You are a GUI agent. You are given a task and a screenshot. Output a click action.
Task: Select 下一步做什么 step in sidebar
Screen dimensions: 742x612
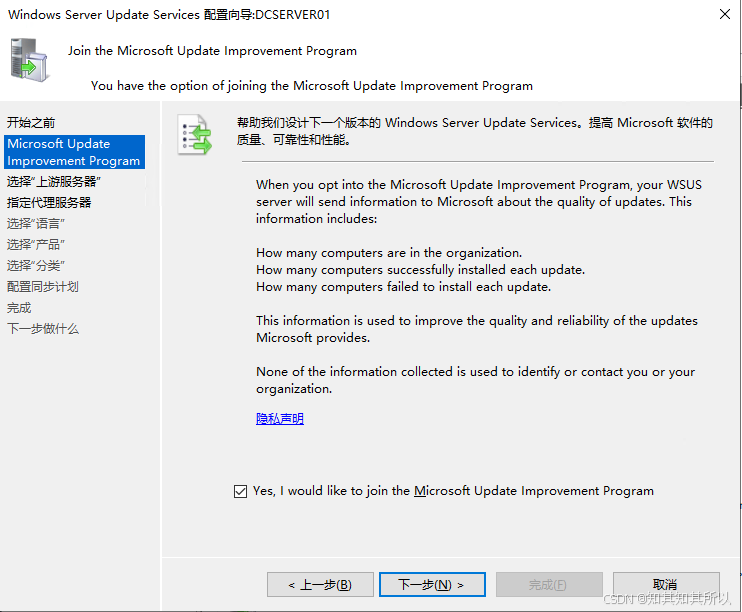pos(43,328)
